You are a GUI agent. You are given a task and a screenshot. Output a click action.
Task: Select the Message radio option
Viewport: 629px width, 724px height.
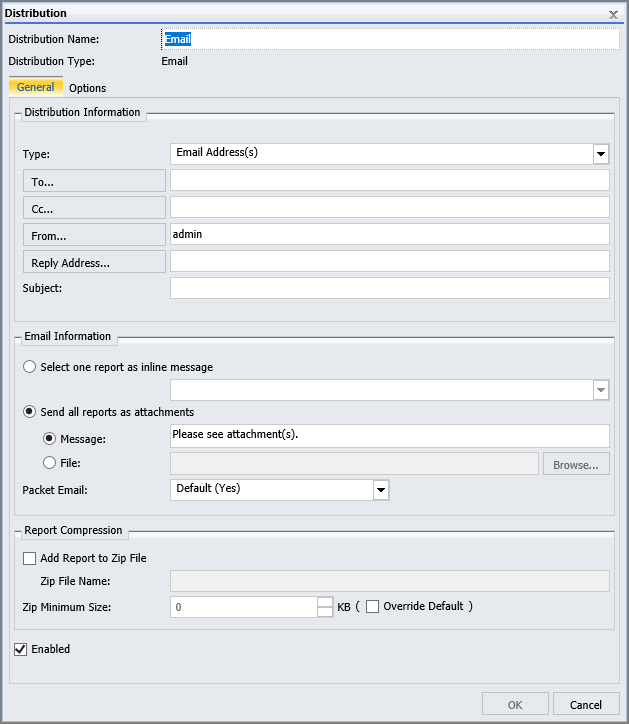click(49, 439)
